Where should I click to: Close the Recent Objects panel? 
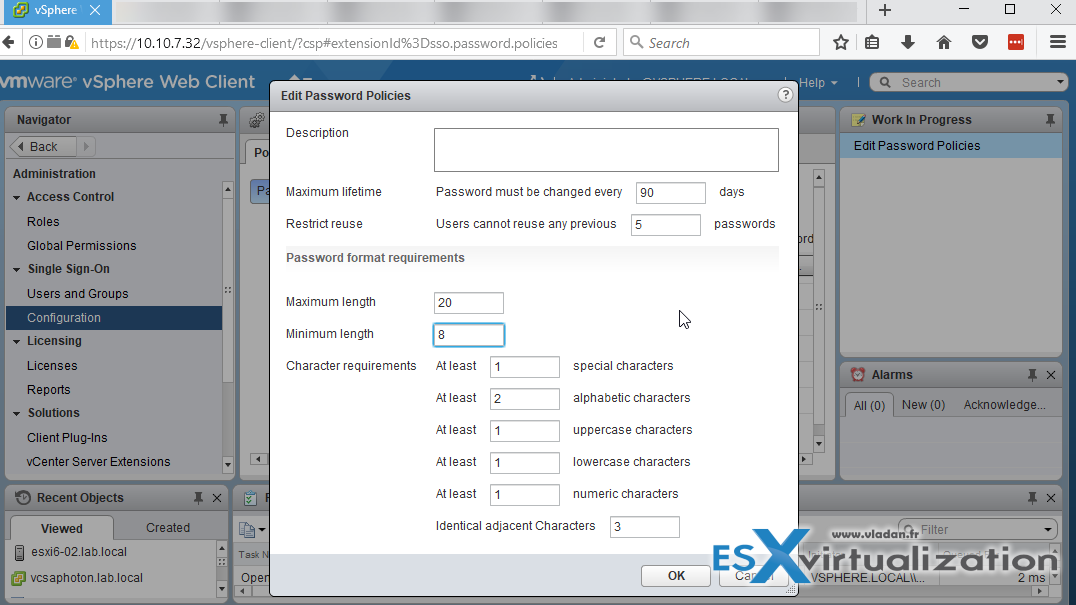pyautogui.click(x=217, y=498)
